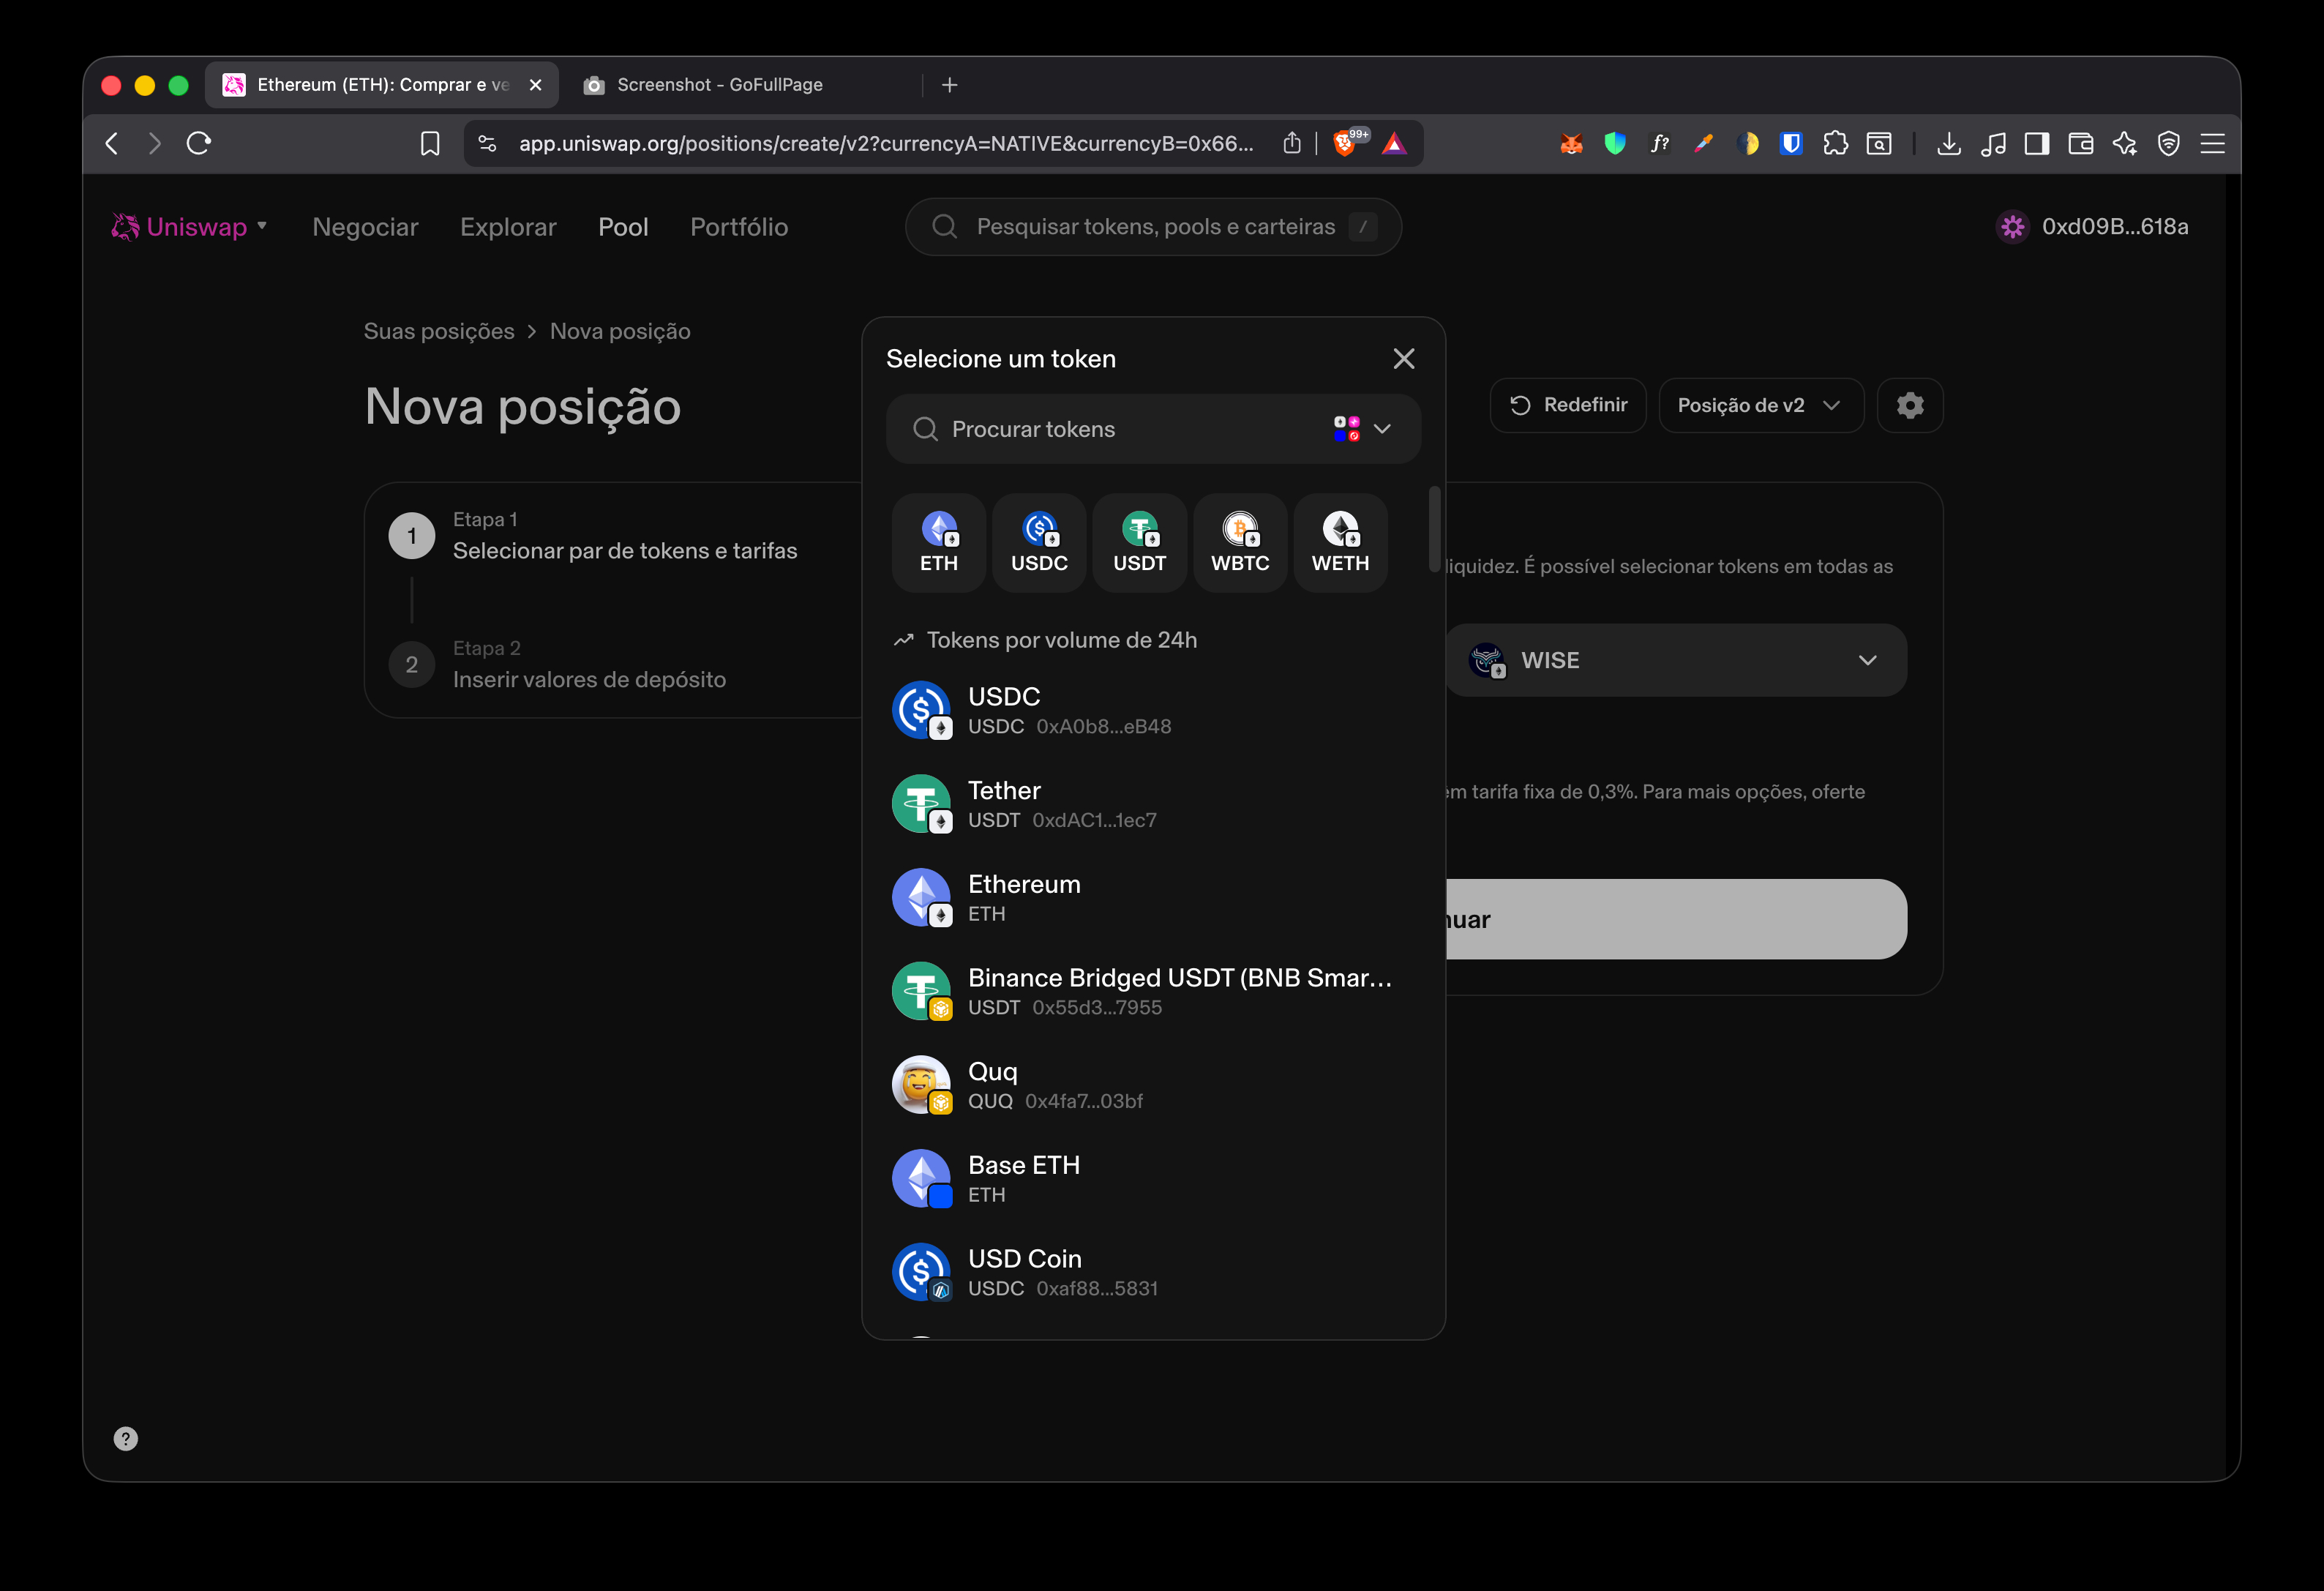2324x1591 pixels.
Task: Open the browser hamburger menu
Action: (x=2212, y=144)
